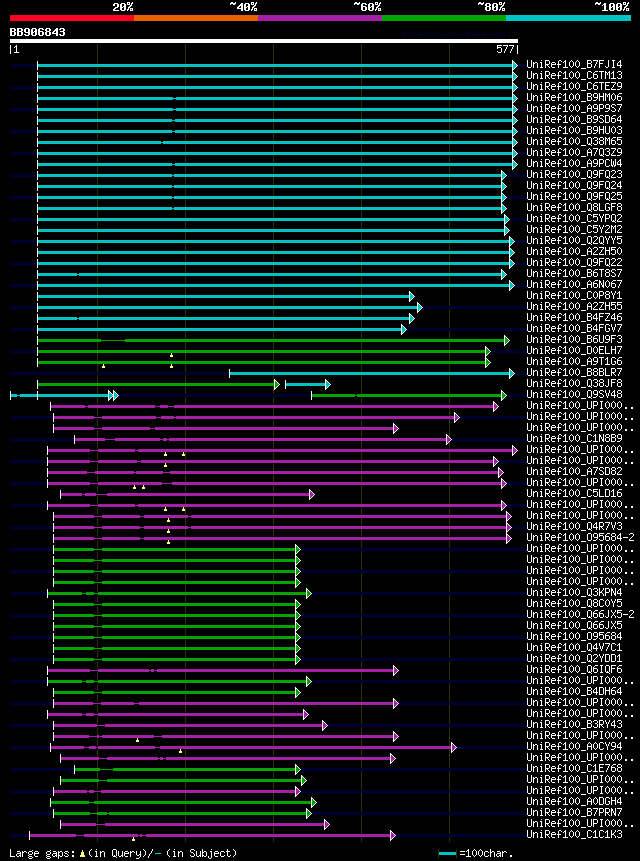Screen dimensions: 640x861
Task: Open the UniRef100_C5YPQ2 entry
Action: pyautogui.click(x=574, y=219)
